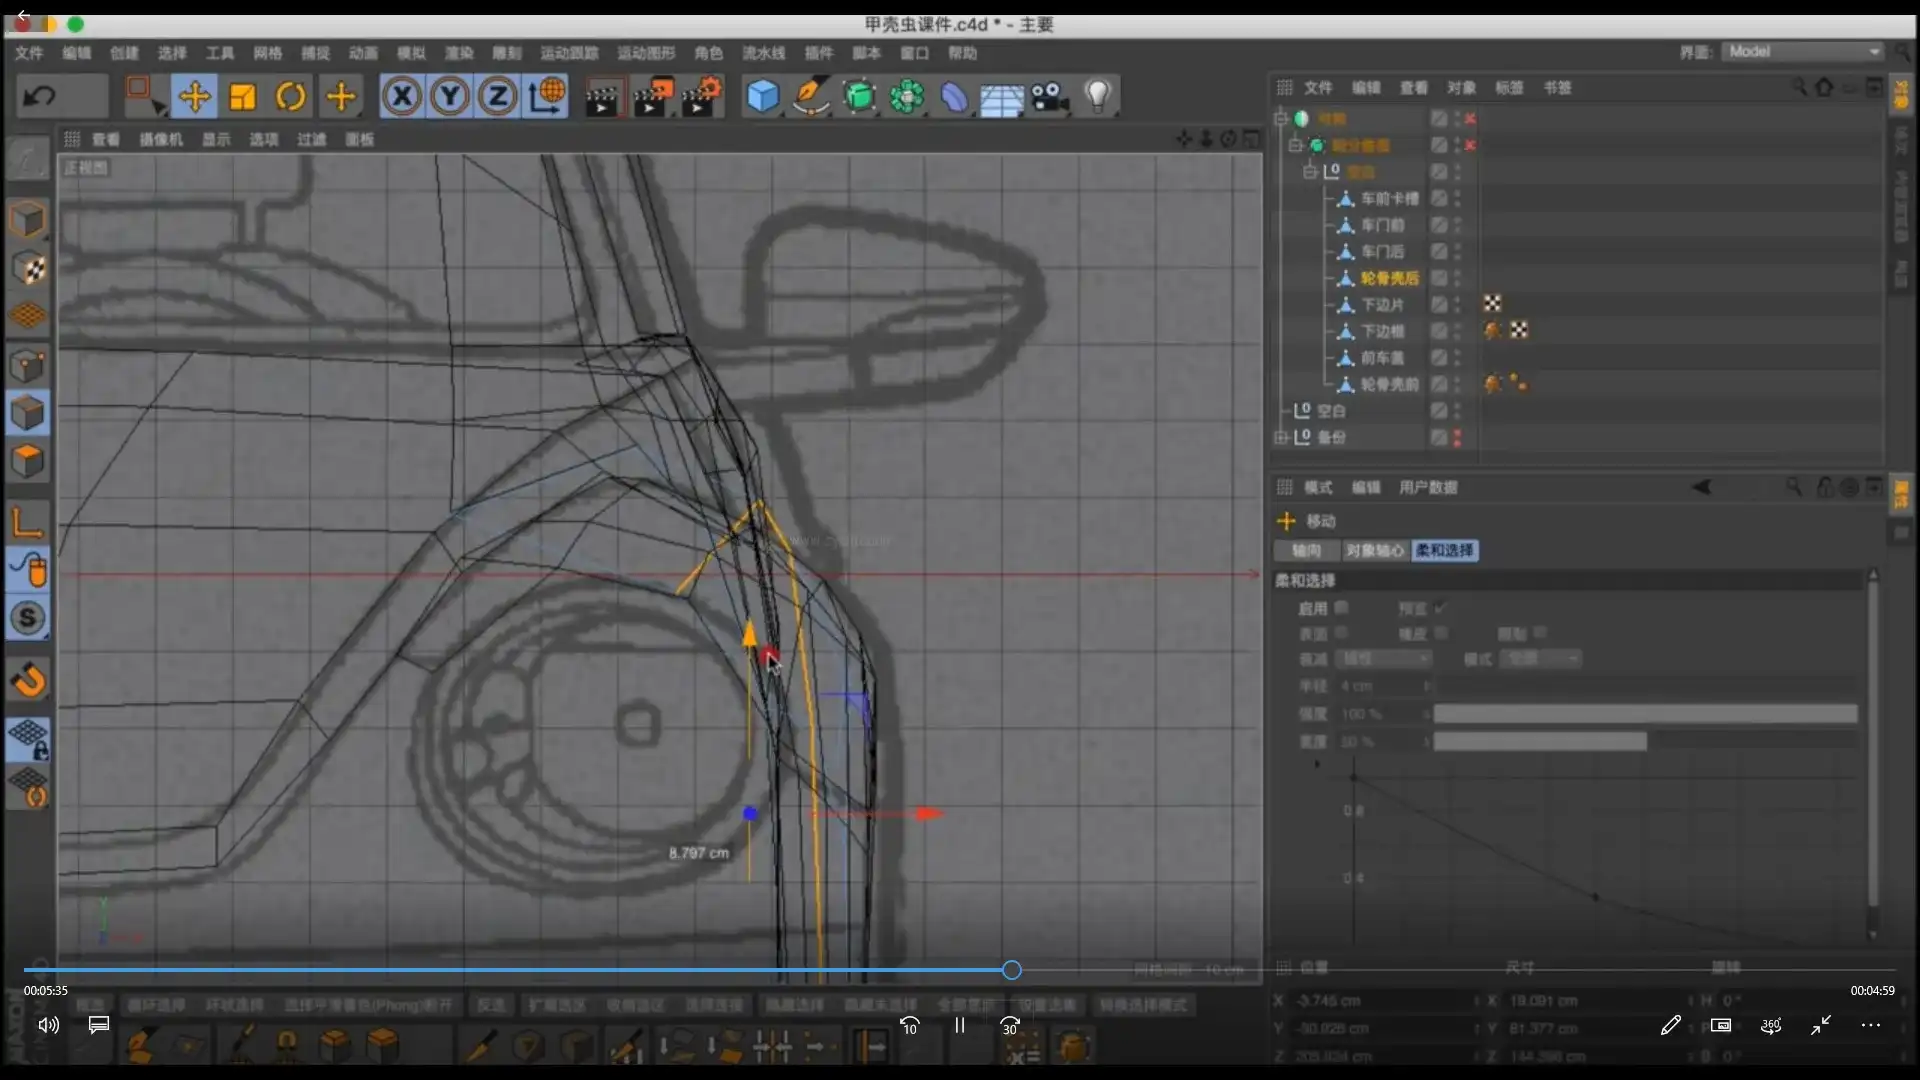Screen dimensions: 1920x1080
Task: Open the 文件 menu in the menu bar
Action: [x=28, y=53]
